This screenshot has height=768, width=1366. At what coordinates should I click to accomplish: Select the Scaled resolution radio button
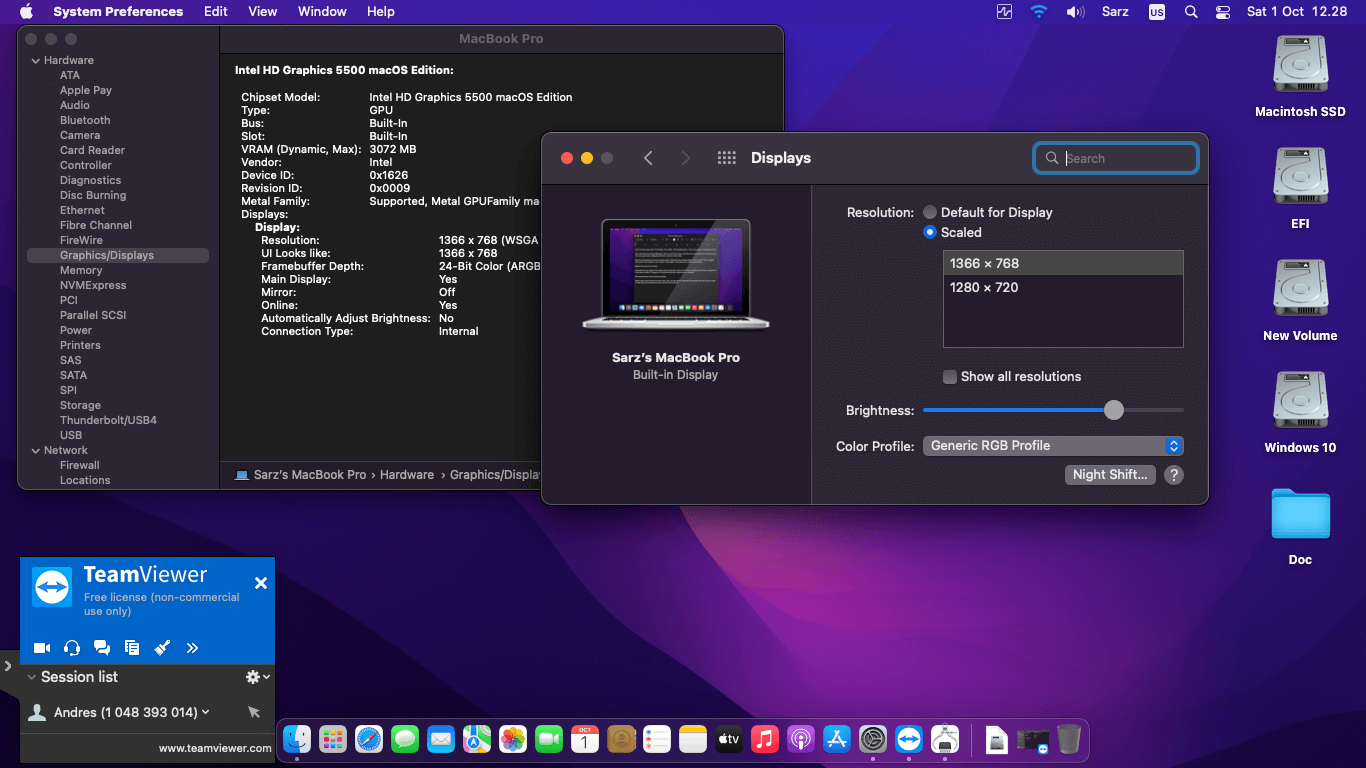930,232
